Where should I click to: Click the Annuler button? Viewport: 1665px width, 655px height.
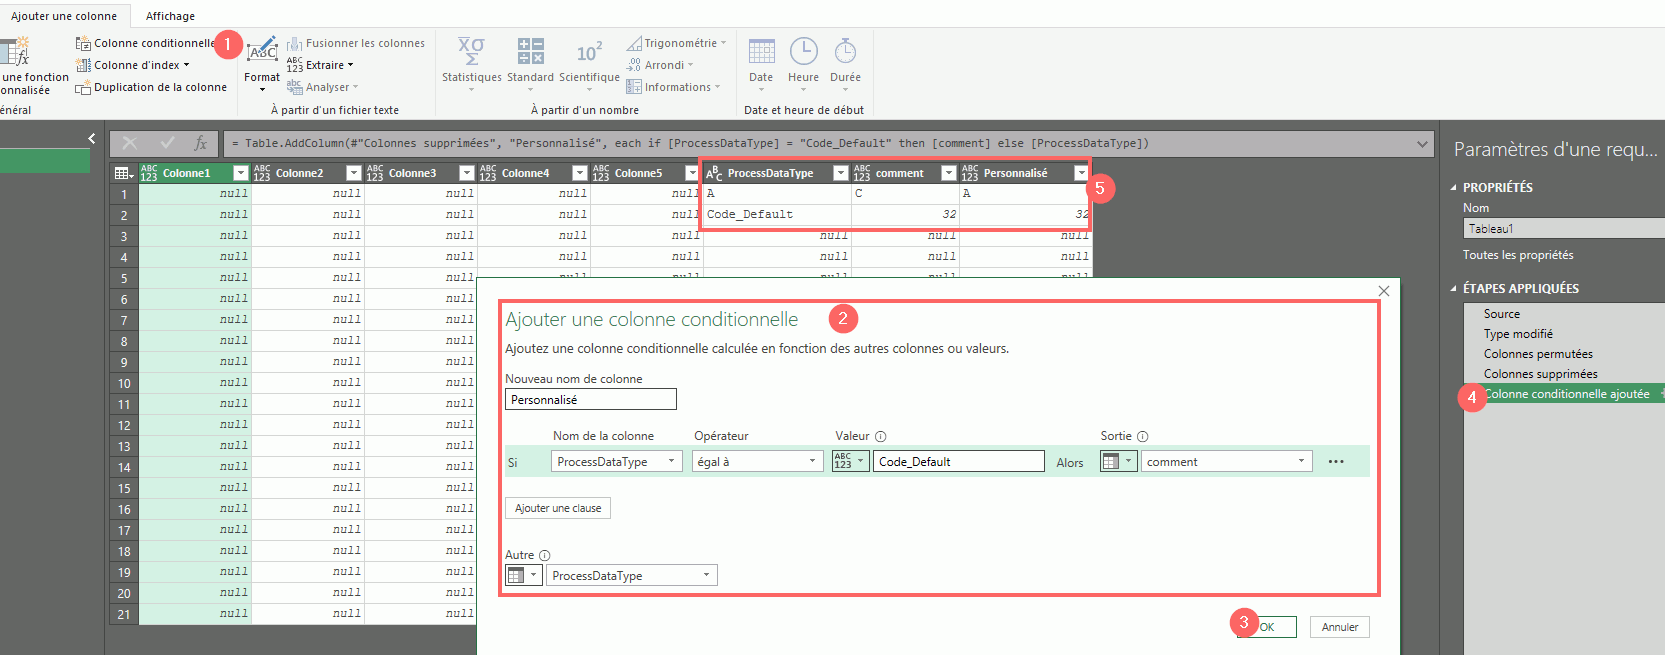pyautogui.click(x=1340, y=627)
